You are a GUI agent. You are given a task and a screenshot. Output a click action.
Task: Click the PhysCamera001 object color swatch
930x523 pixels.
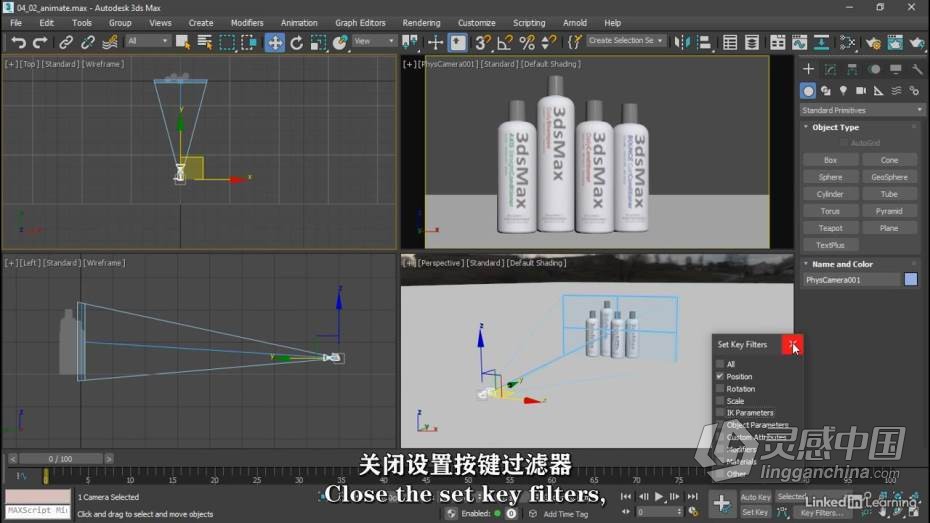tap(911, 280)
